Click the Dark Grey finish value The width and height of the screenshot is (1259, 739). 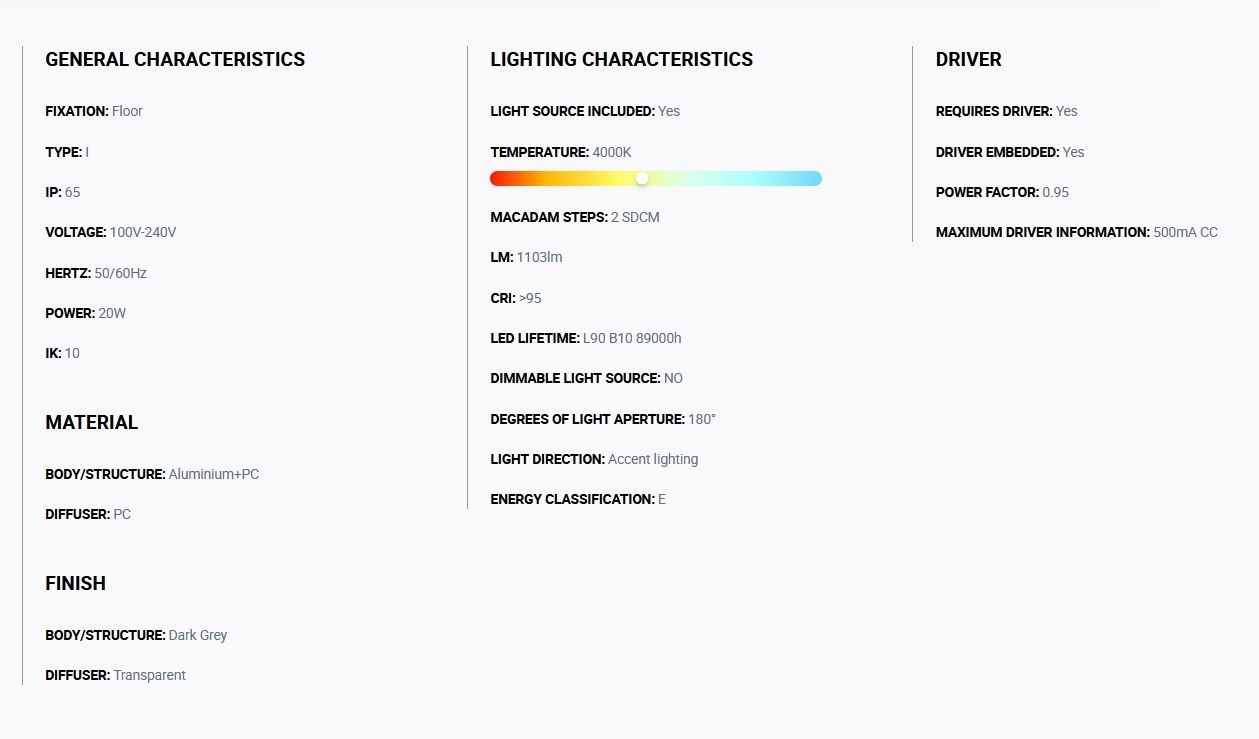(x=198, y=635)
